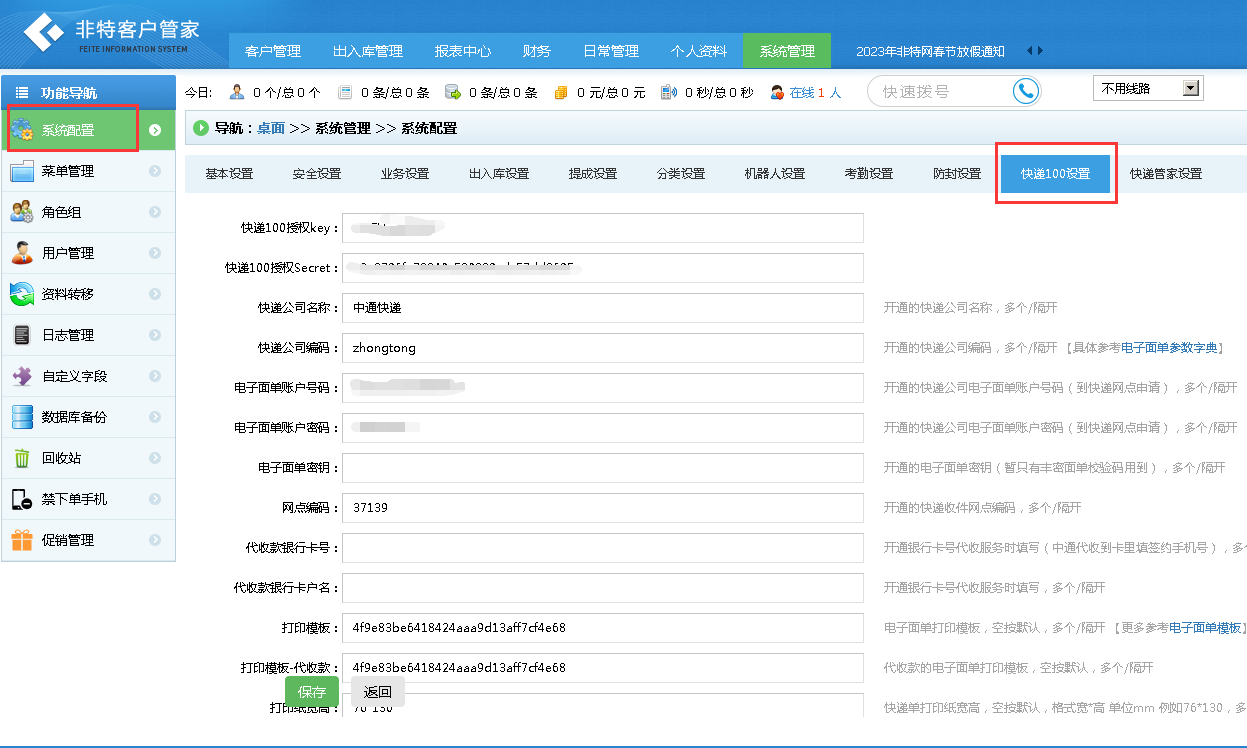This screenshot has width=1247, height=748.
Task: Open the 报表中心 top menu
Action: coord(462,51)
